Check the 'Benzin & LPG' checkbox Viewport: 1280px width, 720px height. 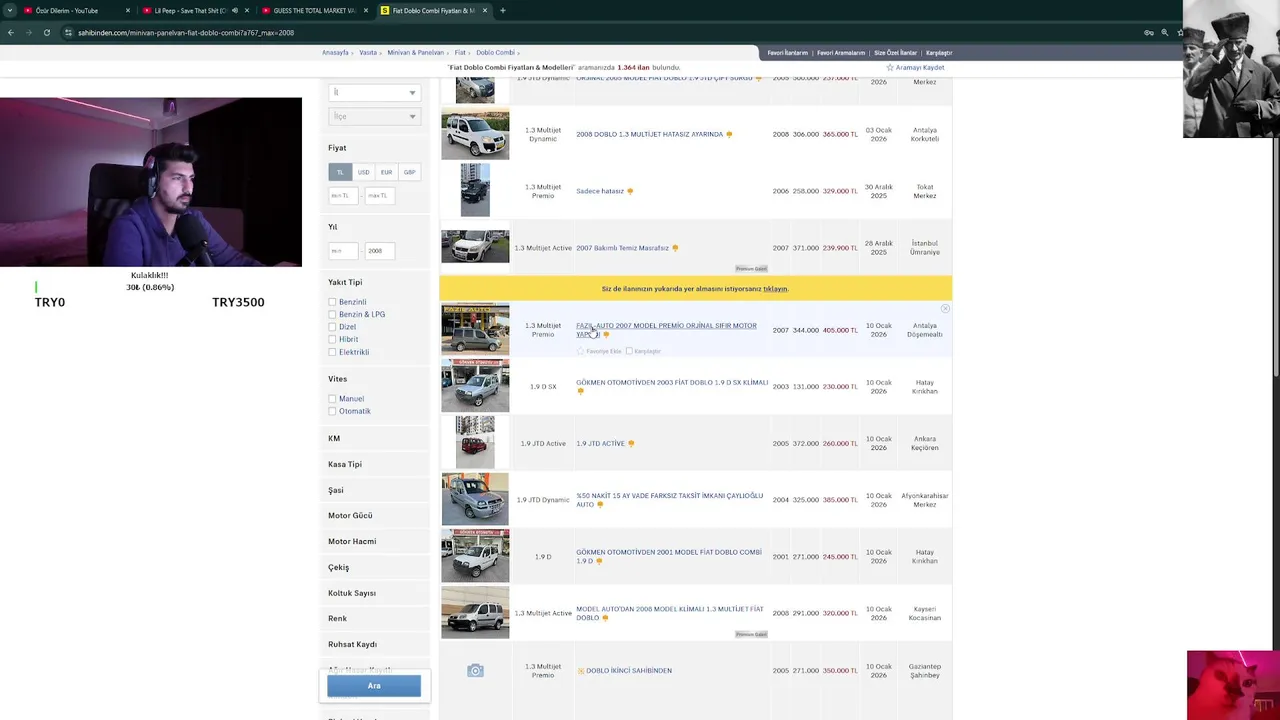332,314
